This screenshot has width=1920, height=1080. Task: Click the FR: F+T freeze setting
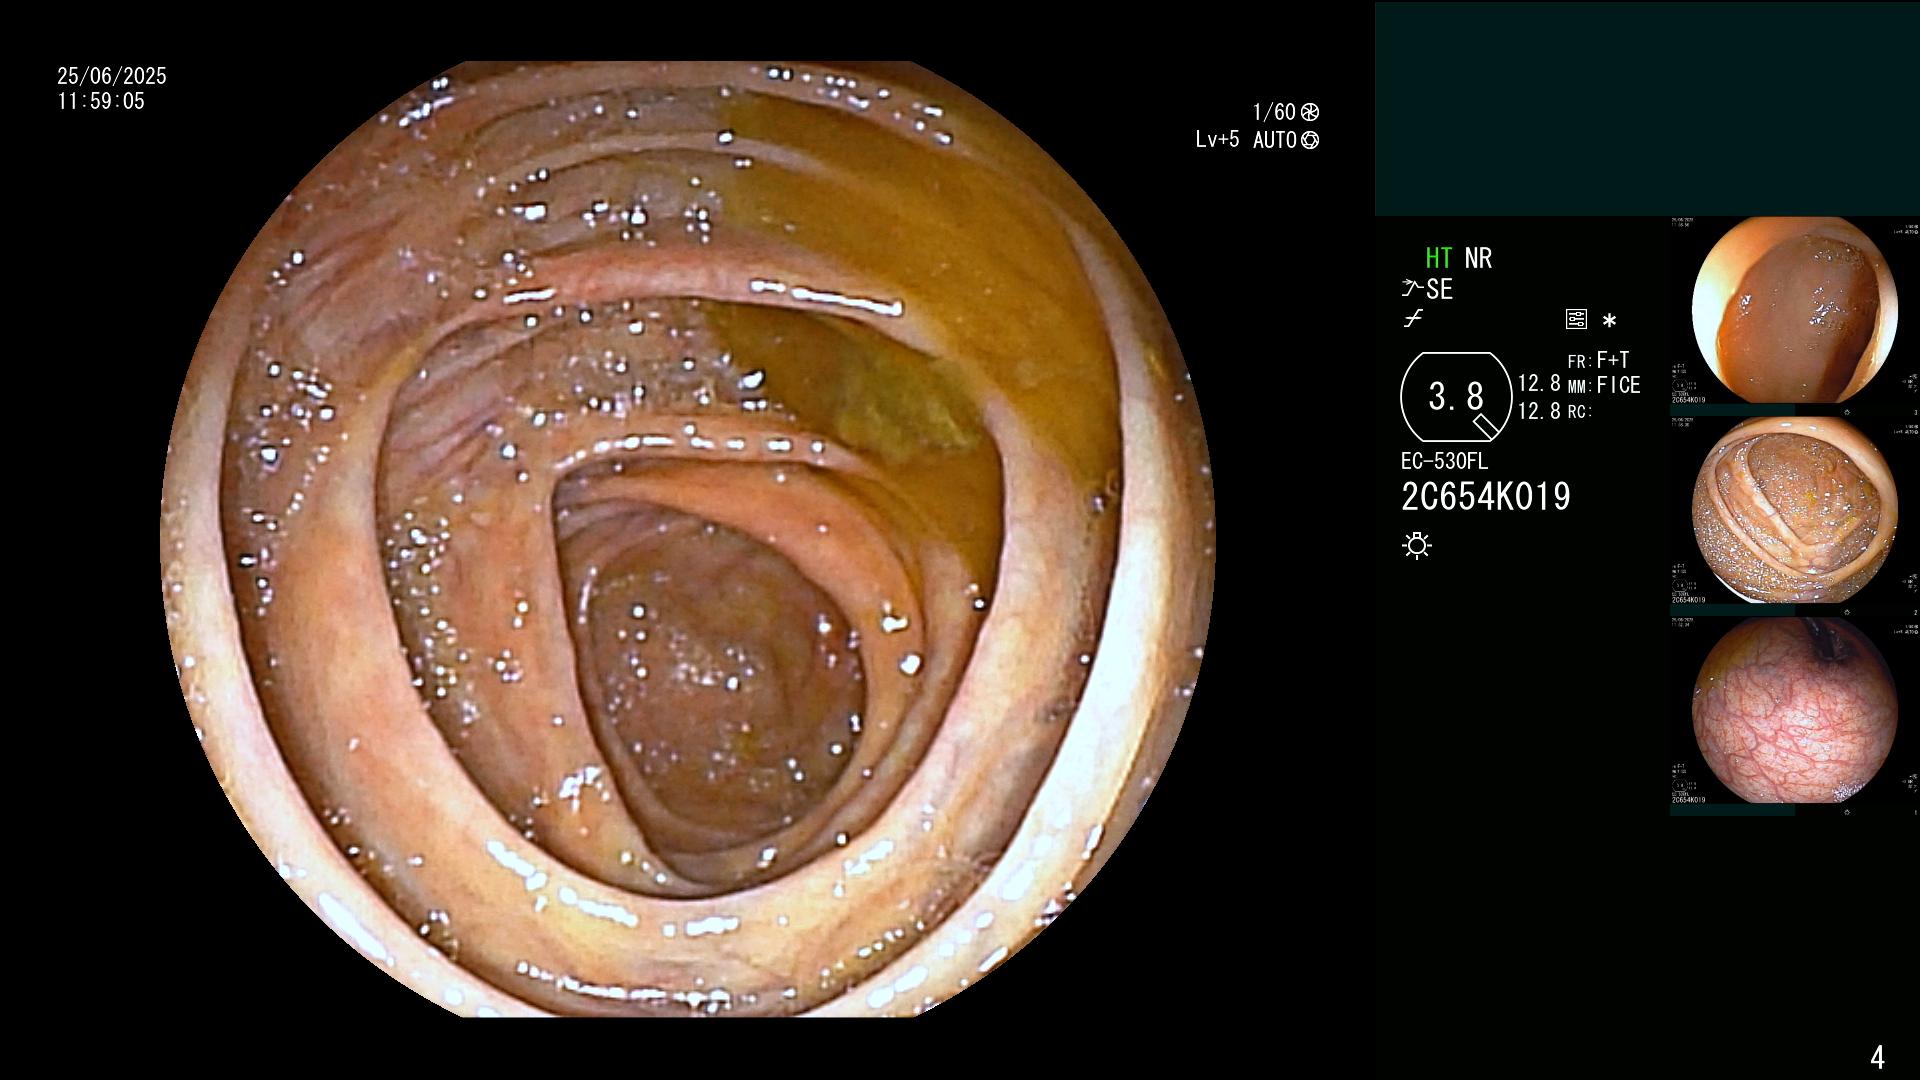tap(1598, 360)
